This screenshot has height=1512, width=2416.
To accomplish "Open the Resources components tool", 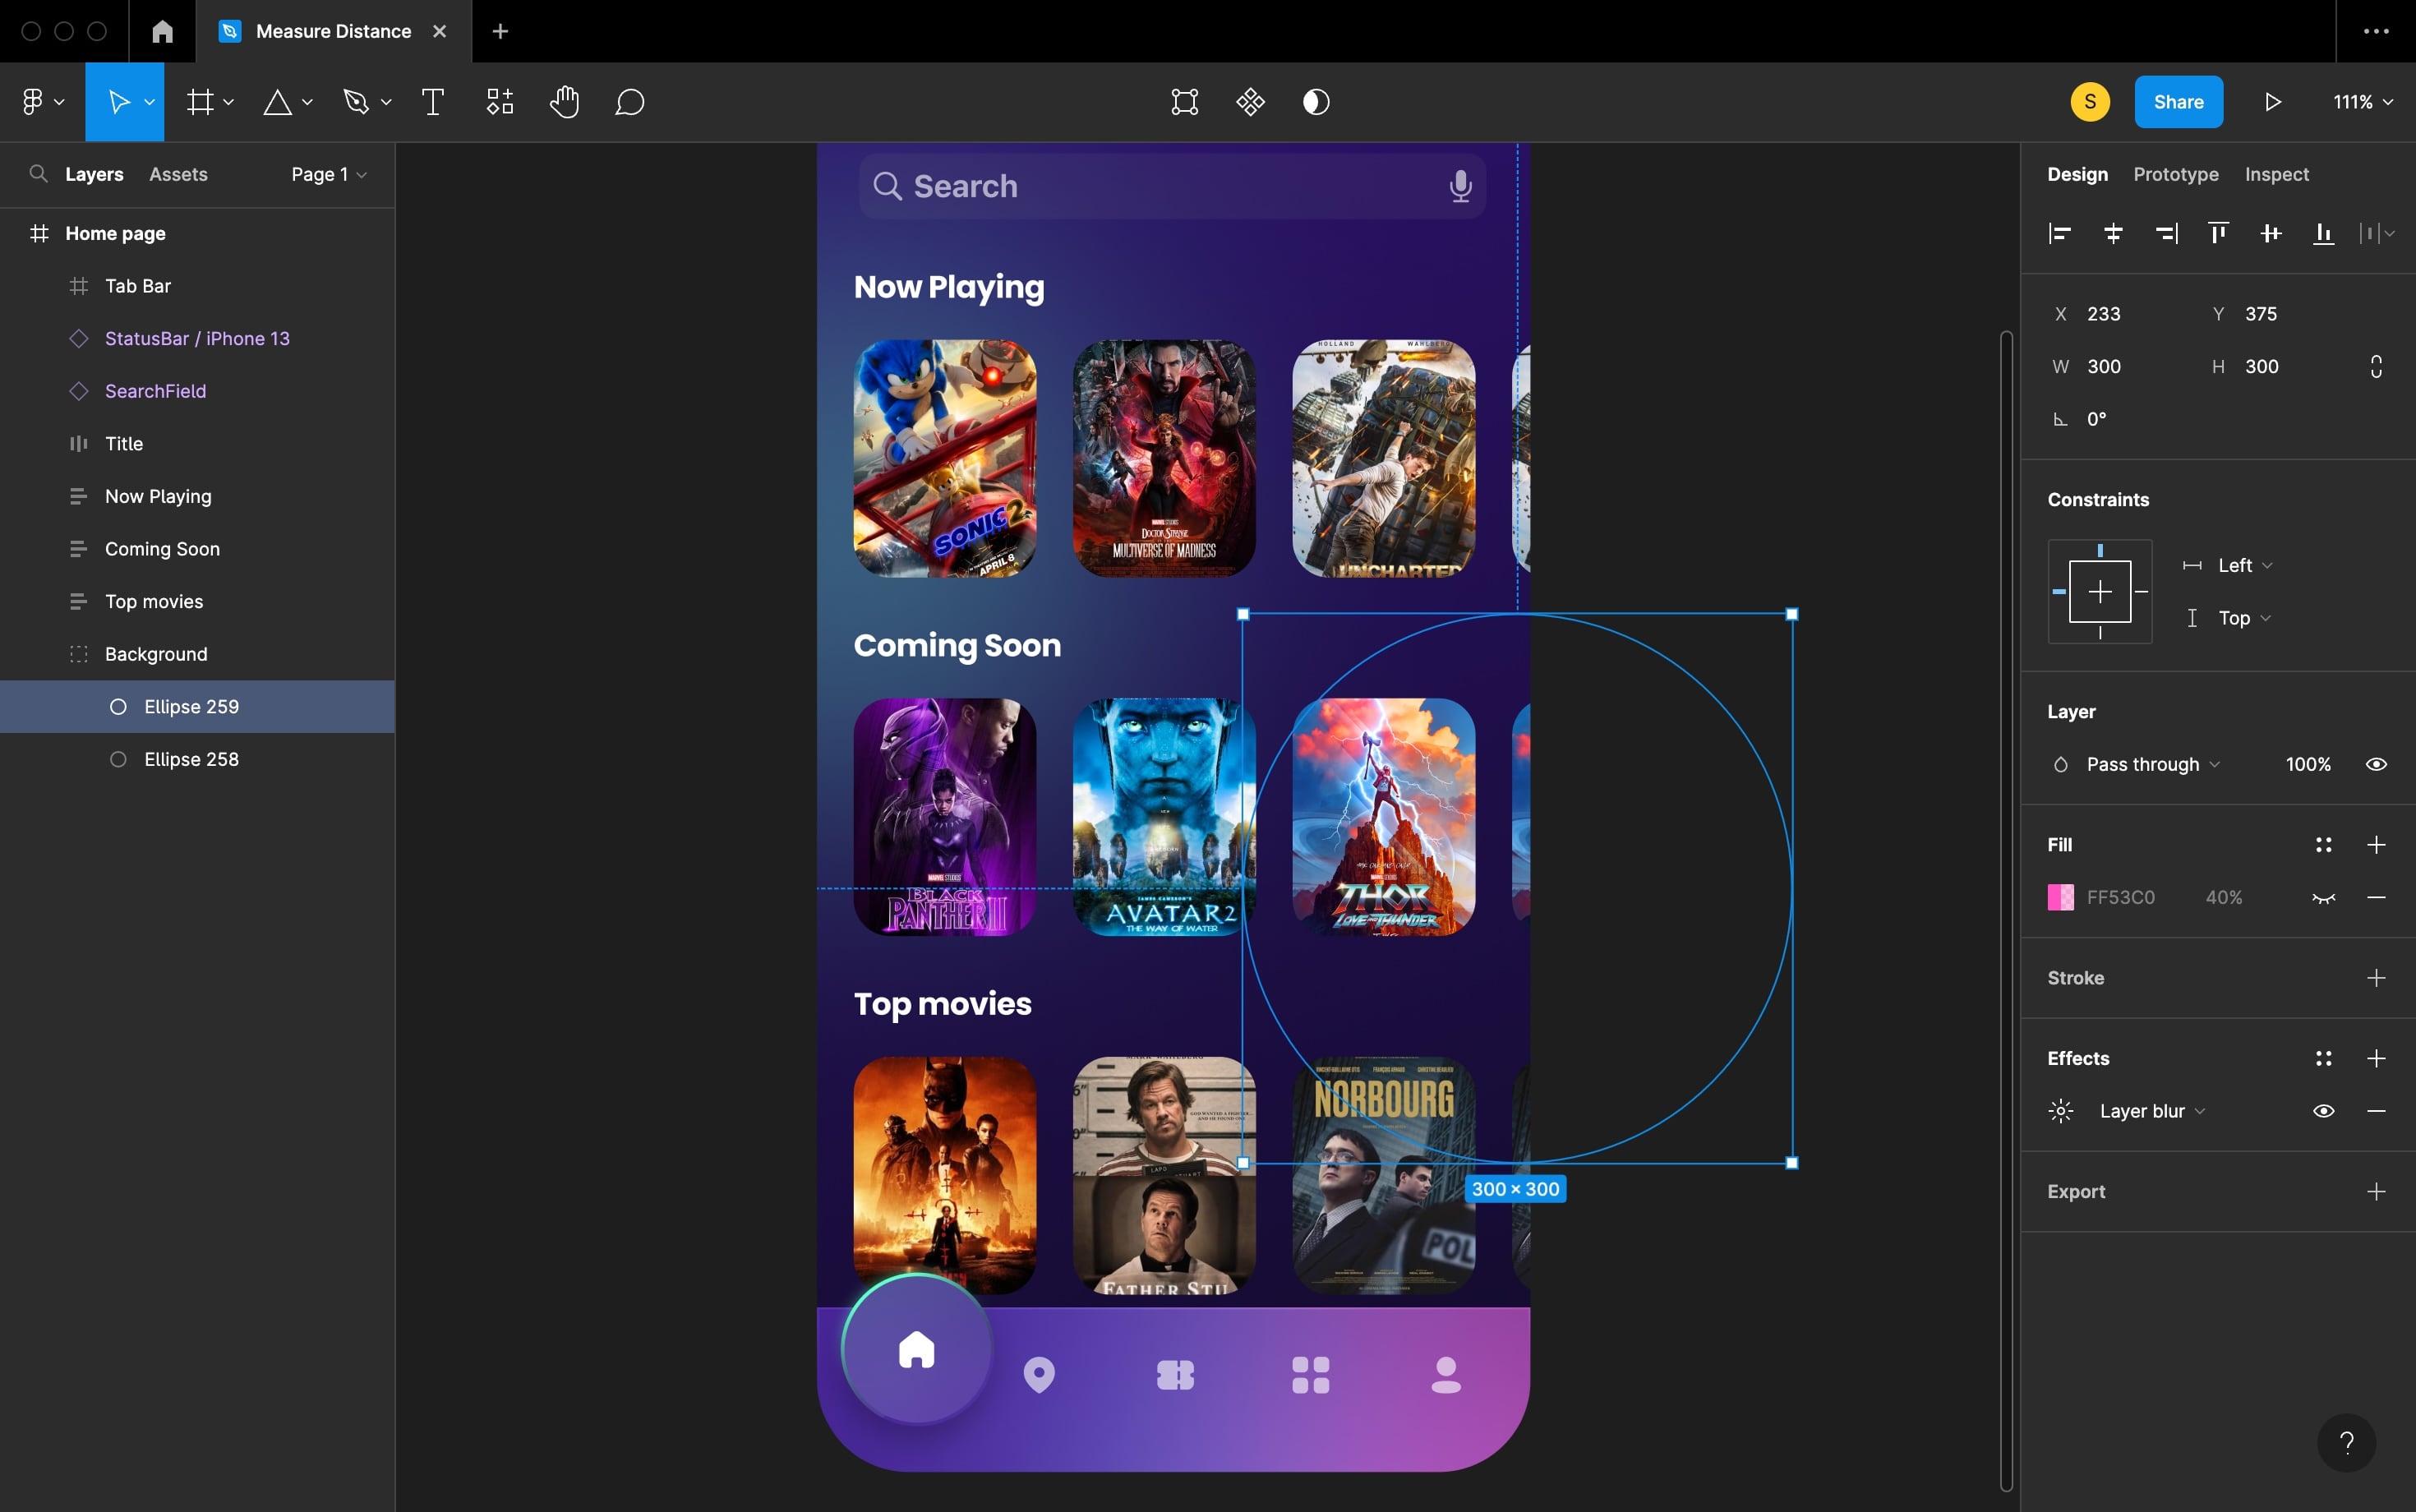I will pyautogui.click(x=499, y=102).
